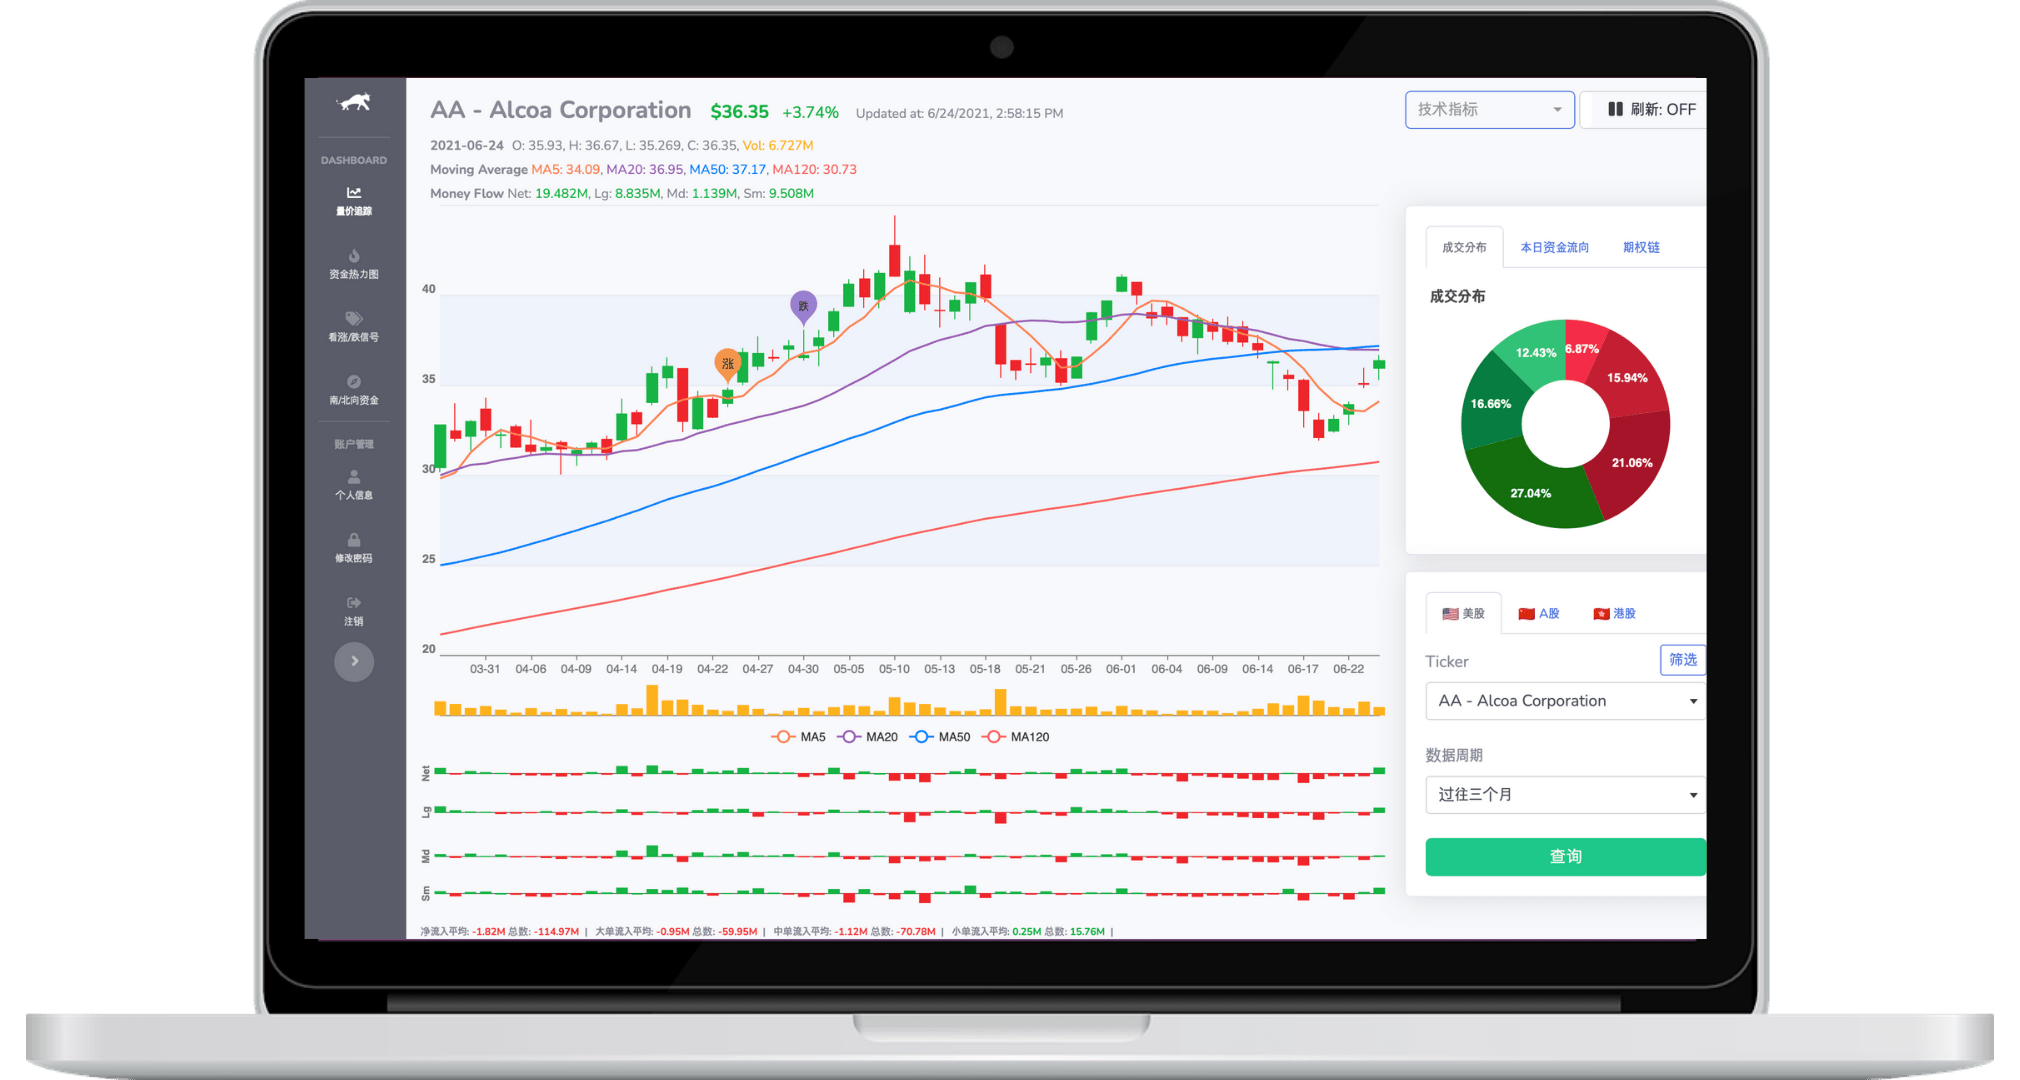Open 修改密码 lock icon
2020x1080 pixels.
(354, 540)
